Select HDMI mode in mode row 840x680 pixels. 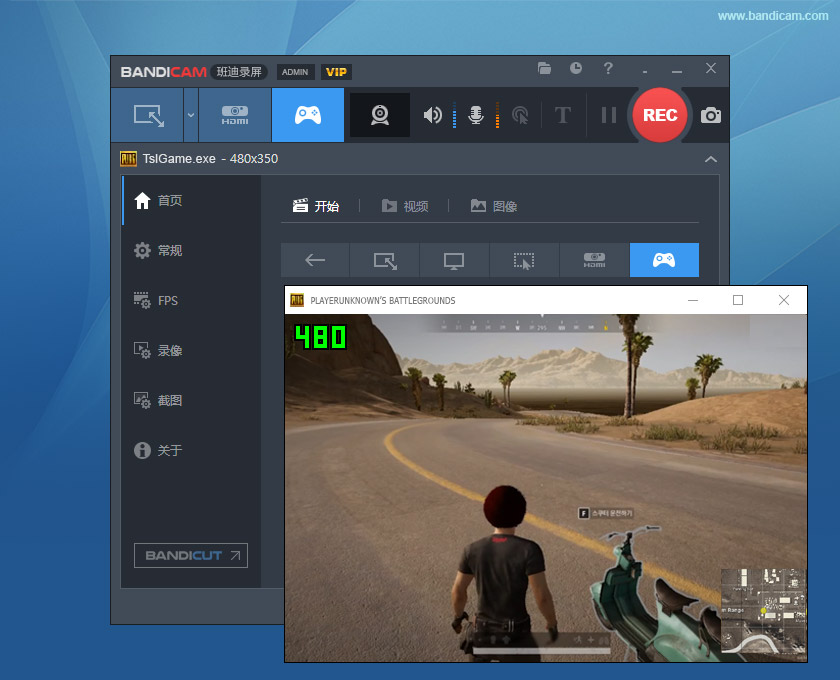[x=595, y=260]
